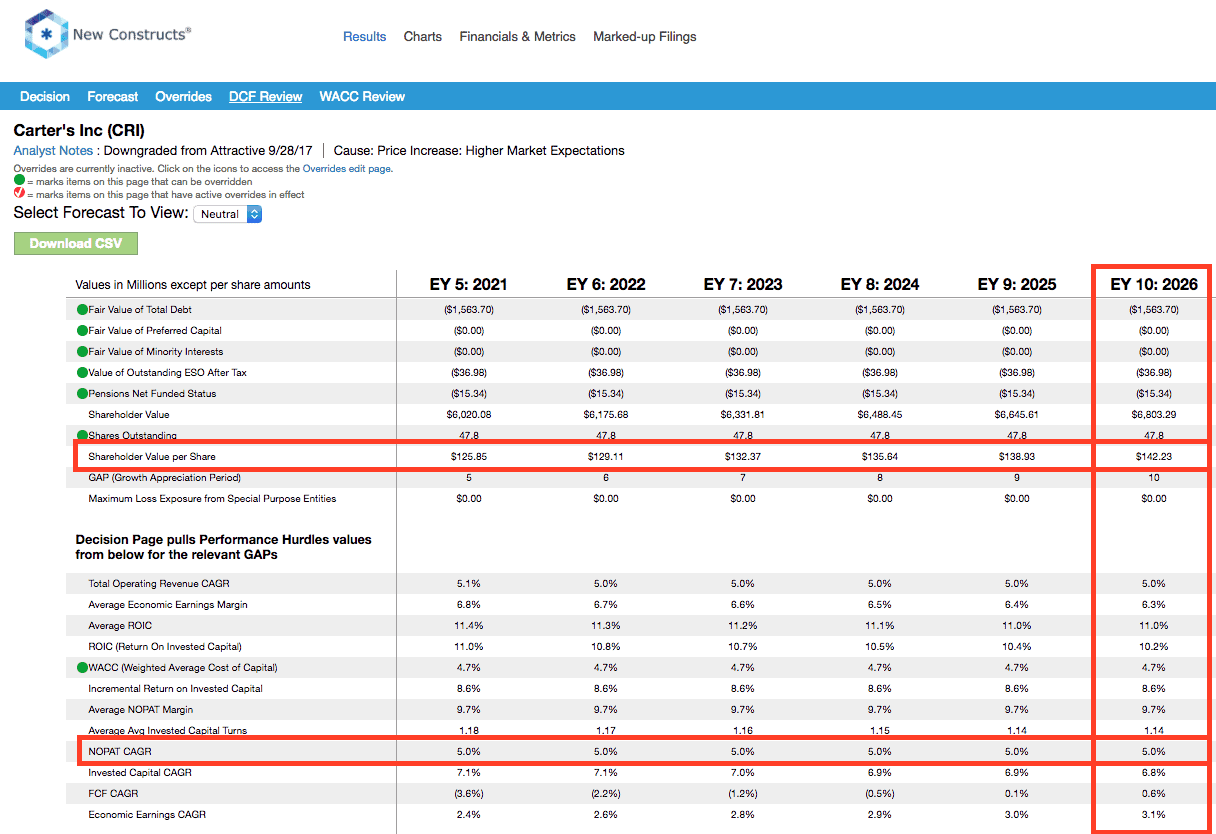Click the Download CSV button
This screenshot has height=834, width=1216.
point(75,243)
